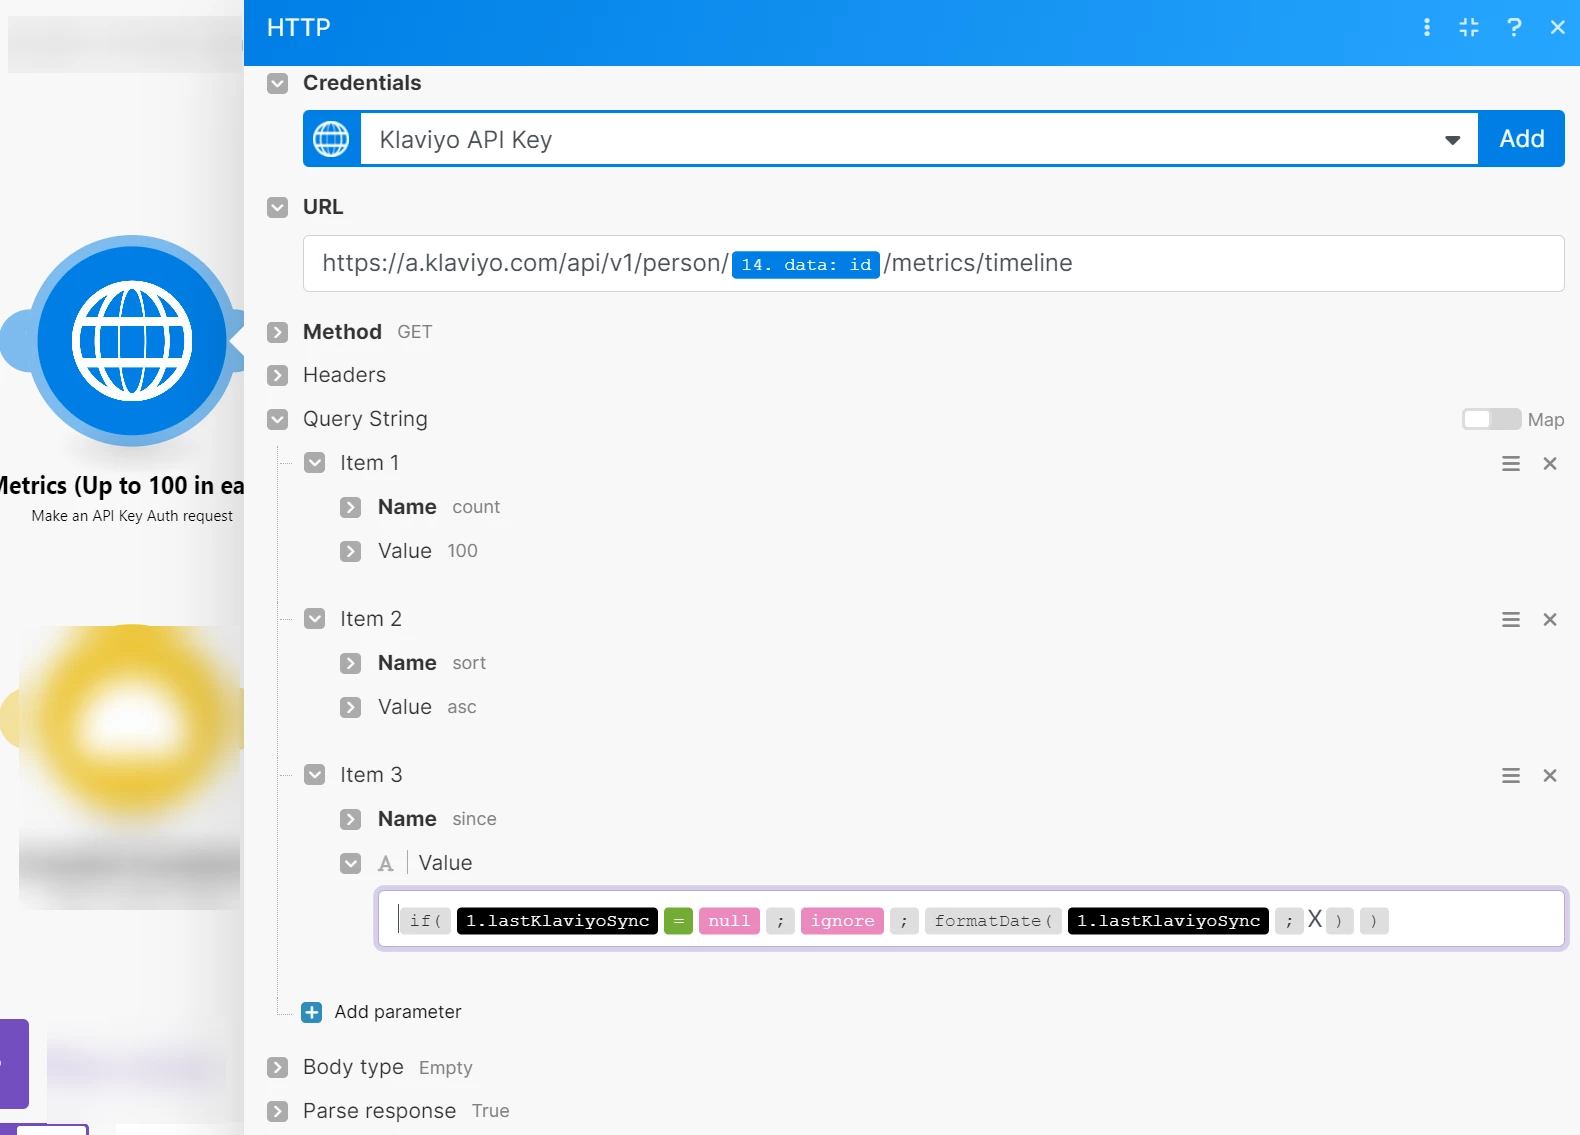
Task: Click the reorder handle for Item 1
Action: point(1511,464)
